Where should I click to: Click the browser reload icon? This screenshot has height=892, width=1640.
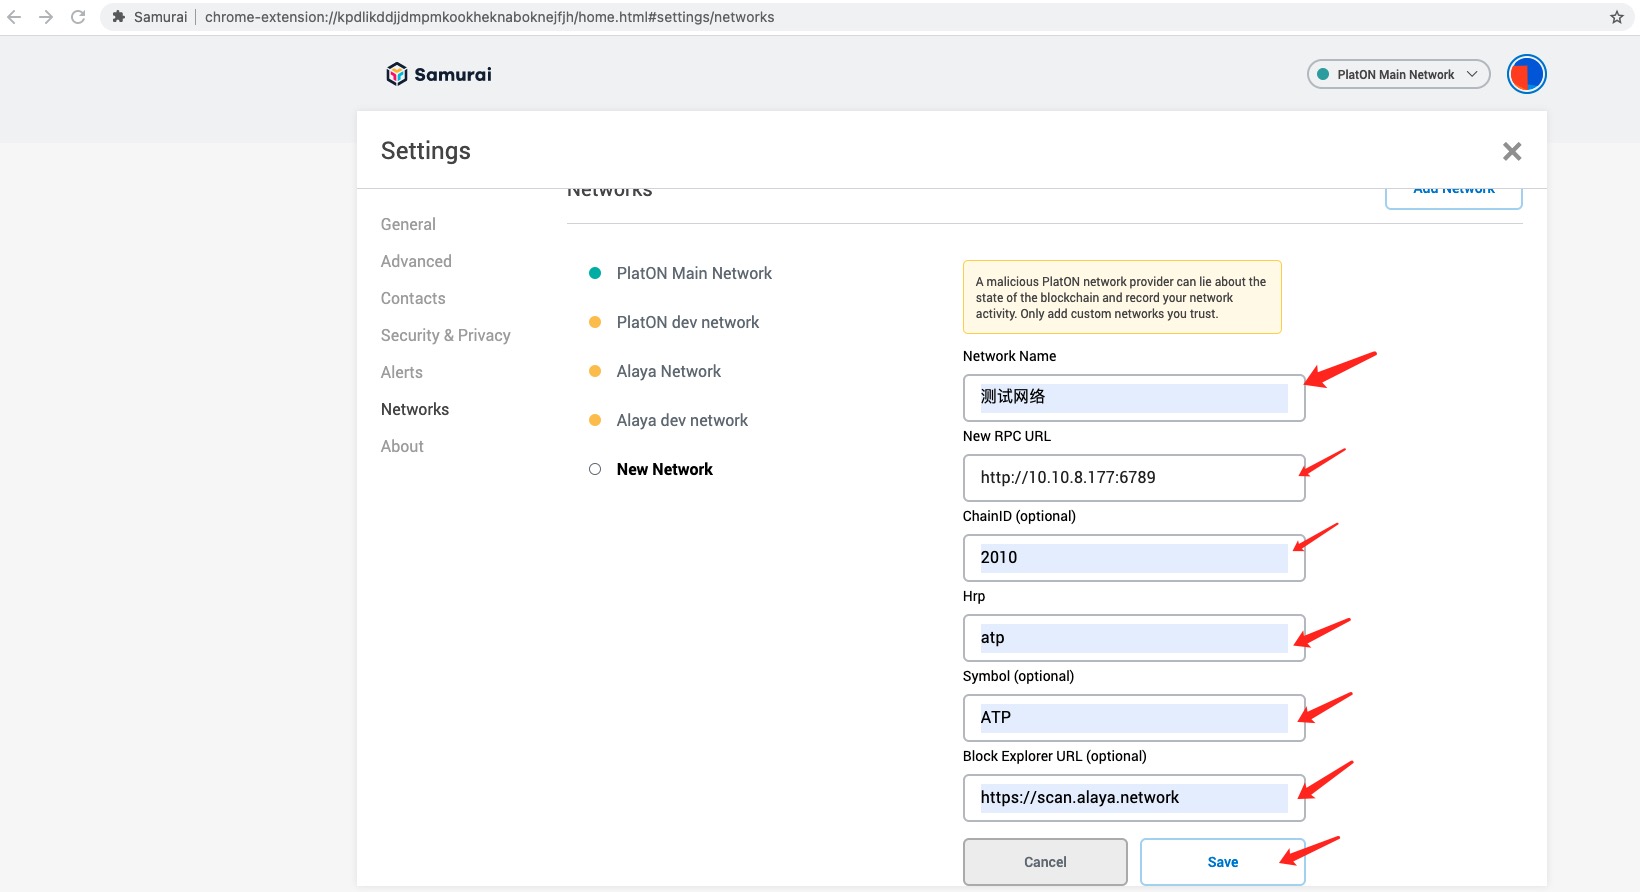(x=78, y=17)
